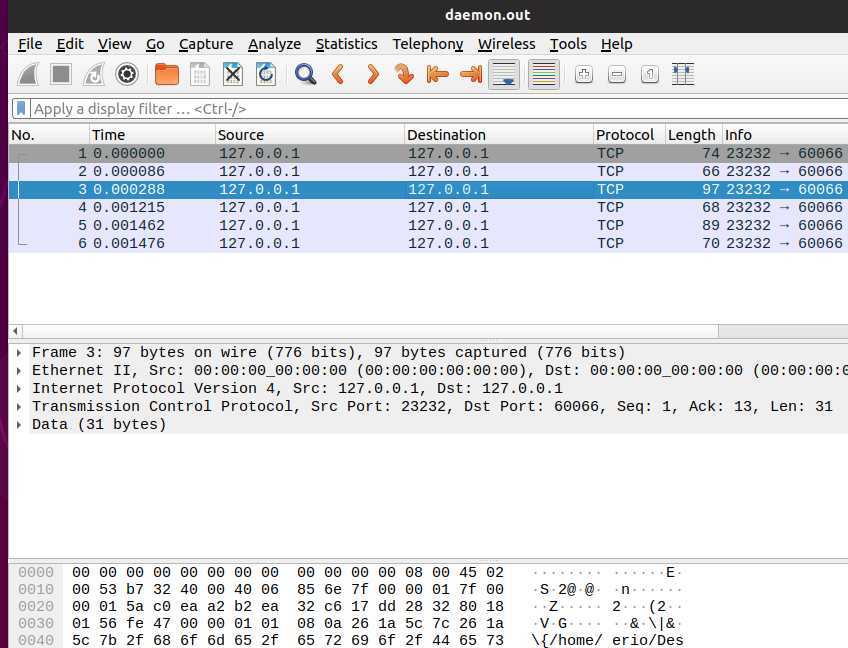Click the ASCII text \{/home/ in bytes pane
Viewport: 848px width, 648px height.
[x=566, y=640]
